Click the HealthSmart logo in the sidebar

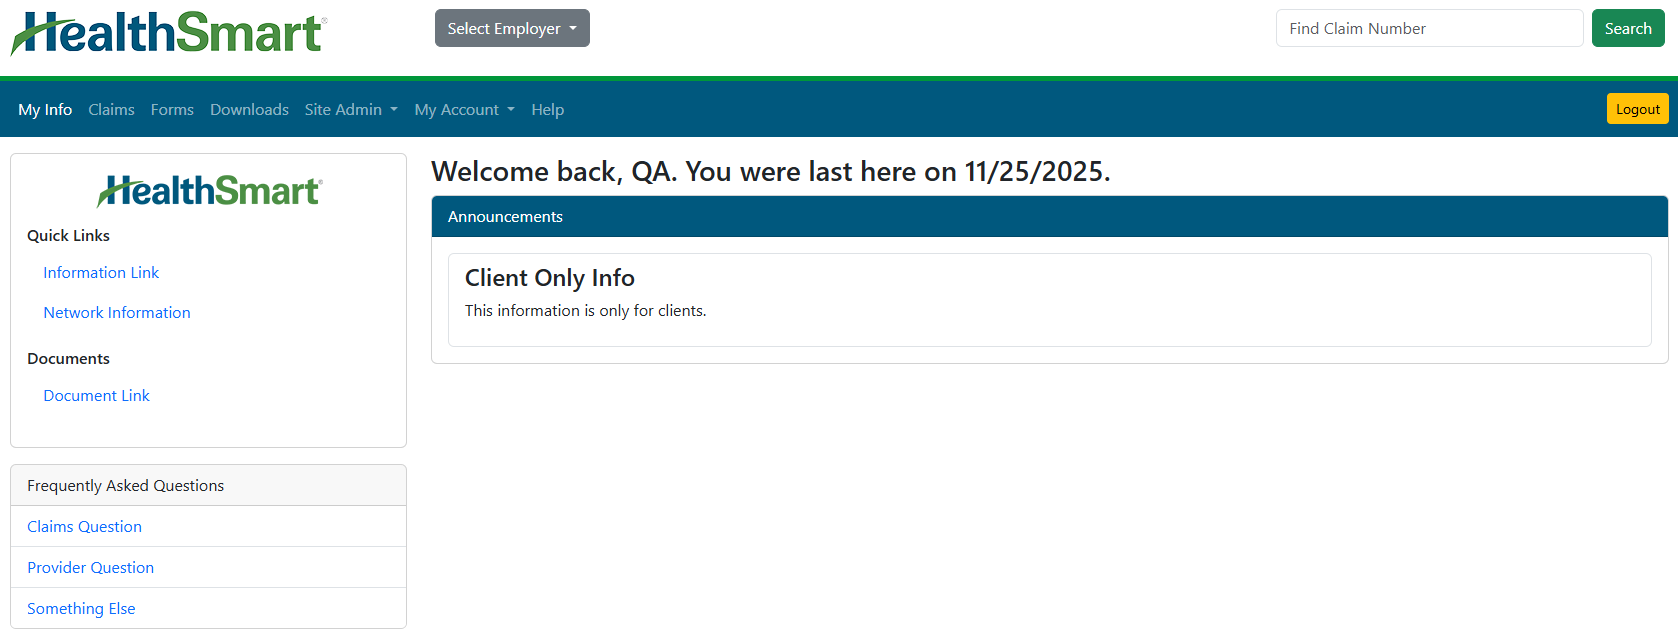209,190
